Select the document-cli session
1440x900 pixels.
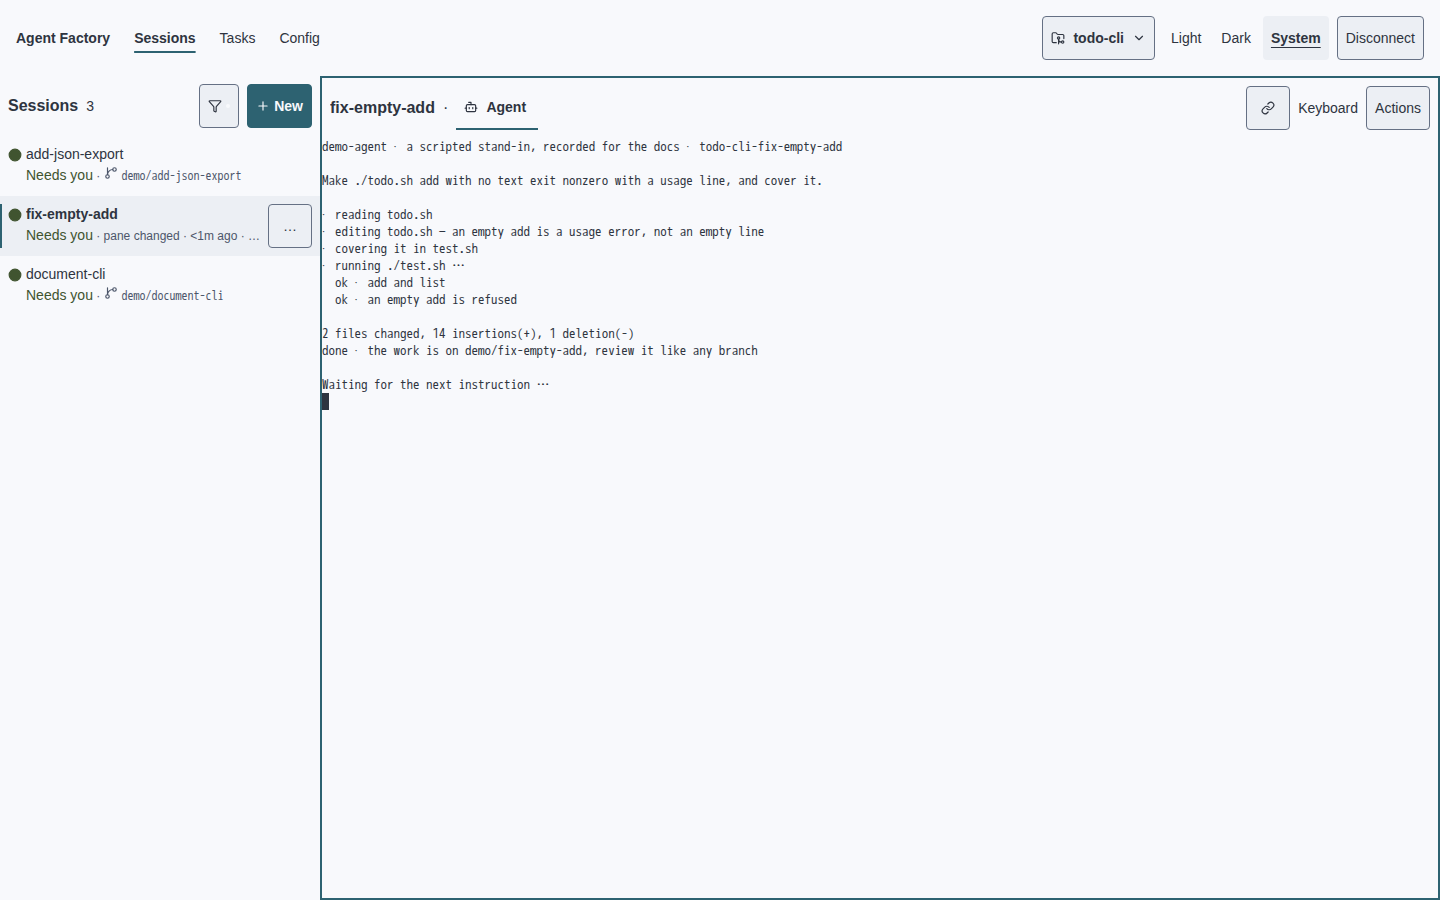(160, 285)
